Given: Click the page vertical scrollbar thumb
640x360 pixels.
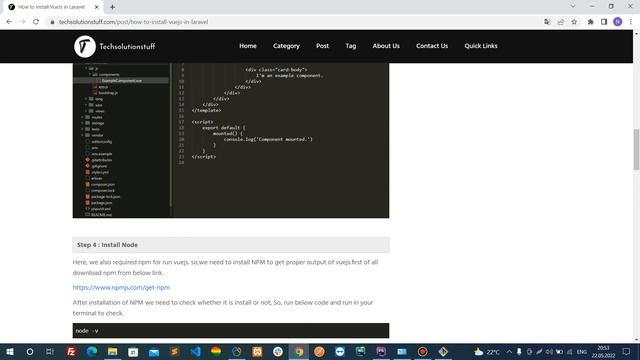Looking at the screenshot, I should point(636,149).
